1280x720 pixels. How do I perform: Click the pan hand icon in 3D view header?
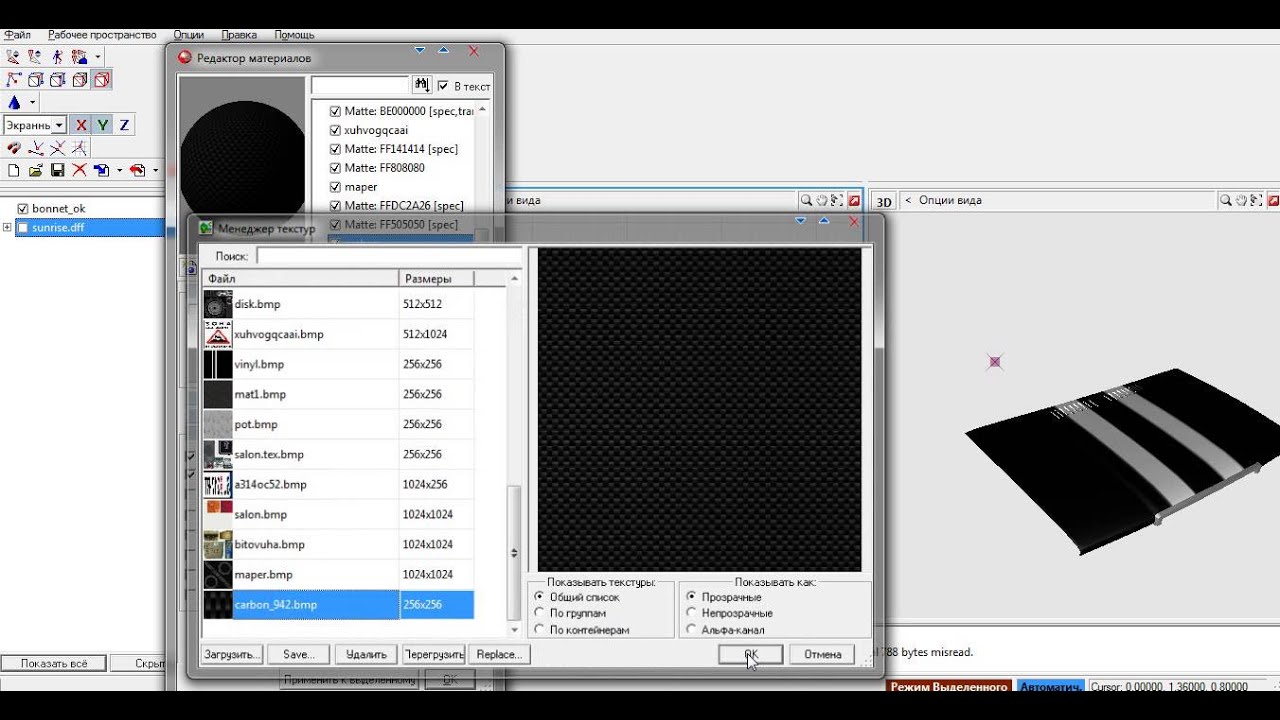pyautogui.click(x=1242, y=200)
